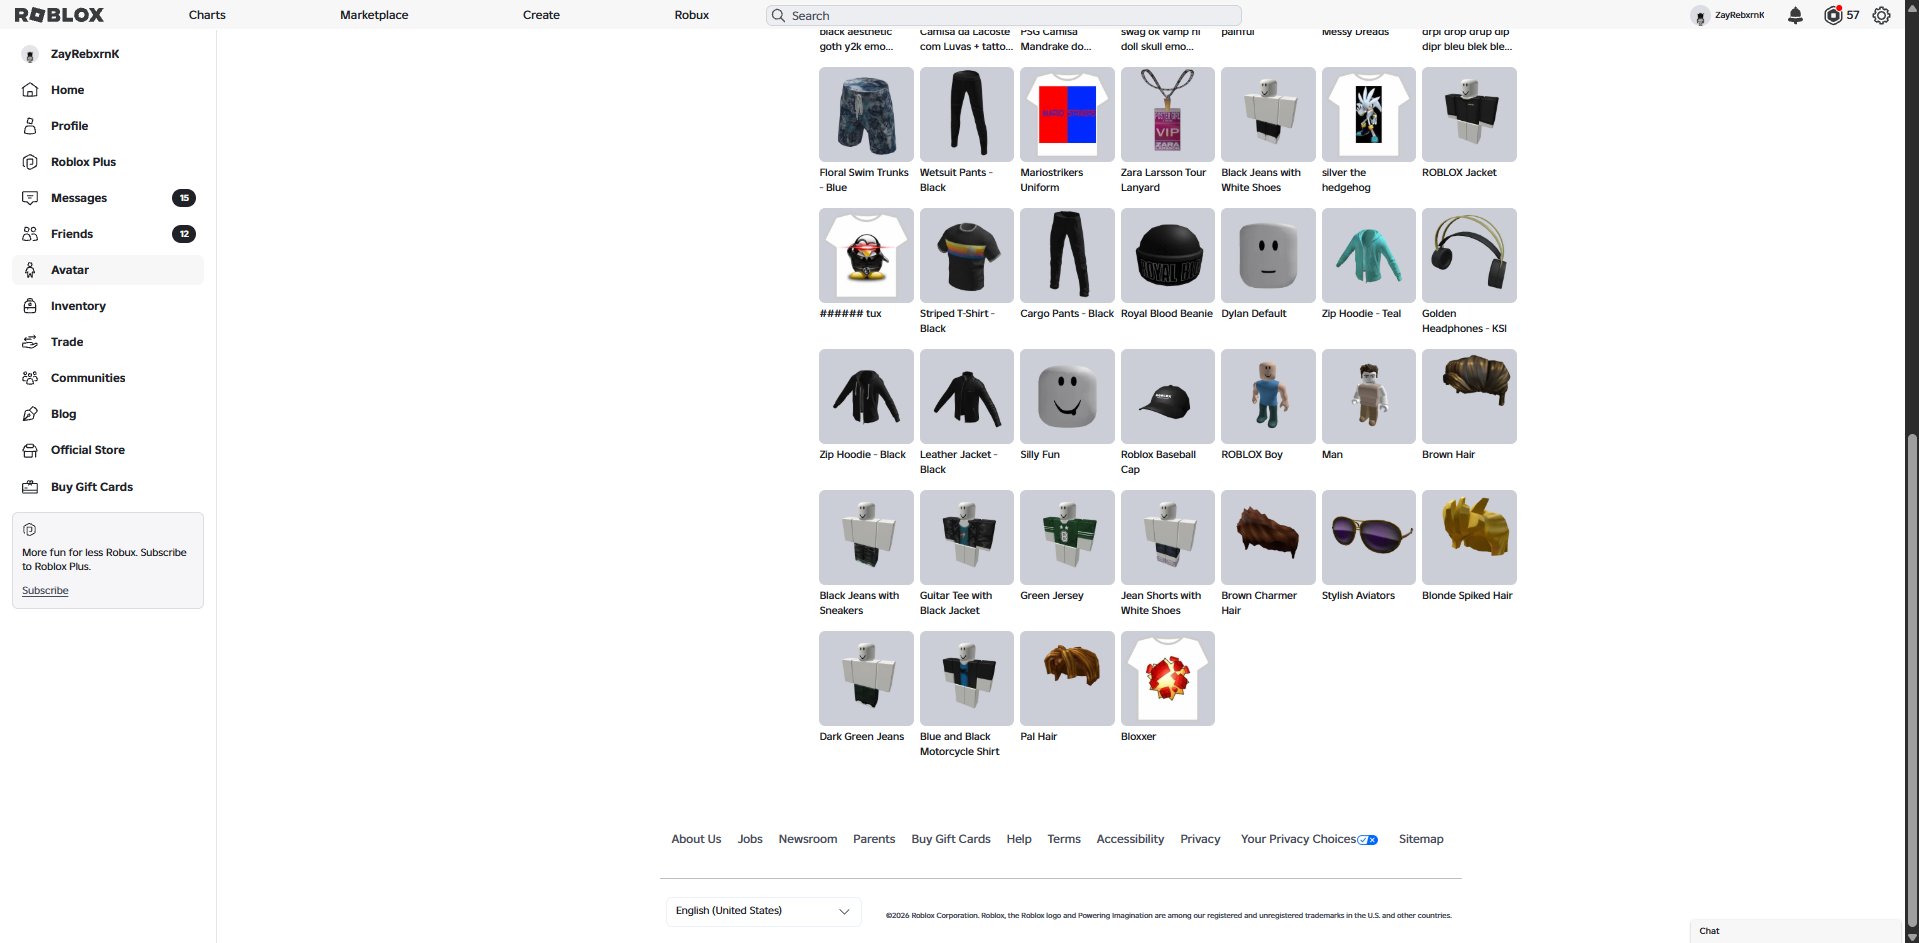Open the notifications bell
Screen dimensions: 1919x943
[1795, 15]
